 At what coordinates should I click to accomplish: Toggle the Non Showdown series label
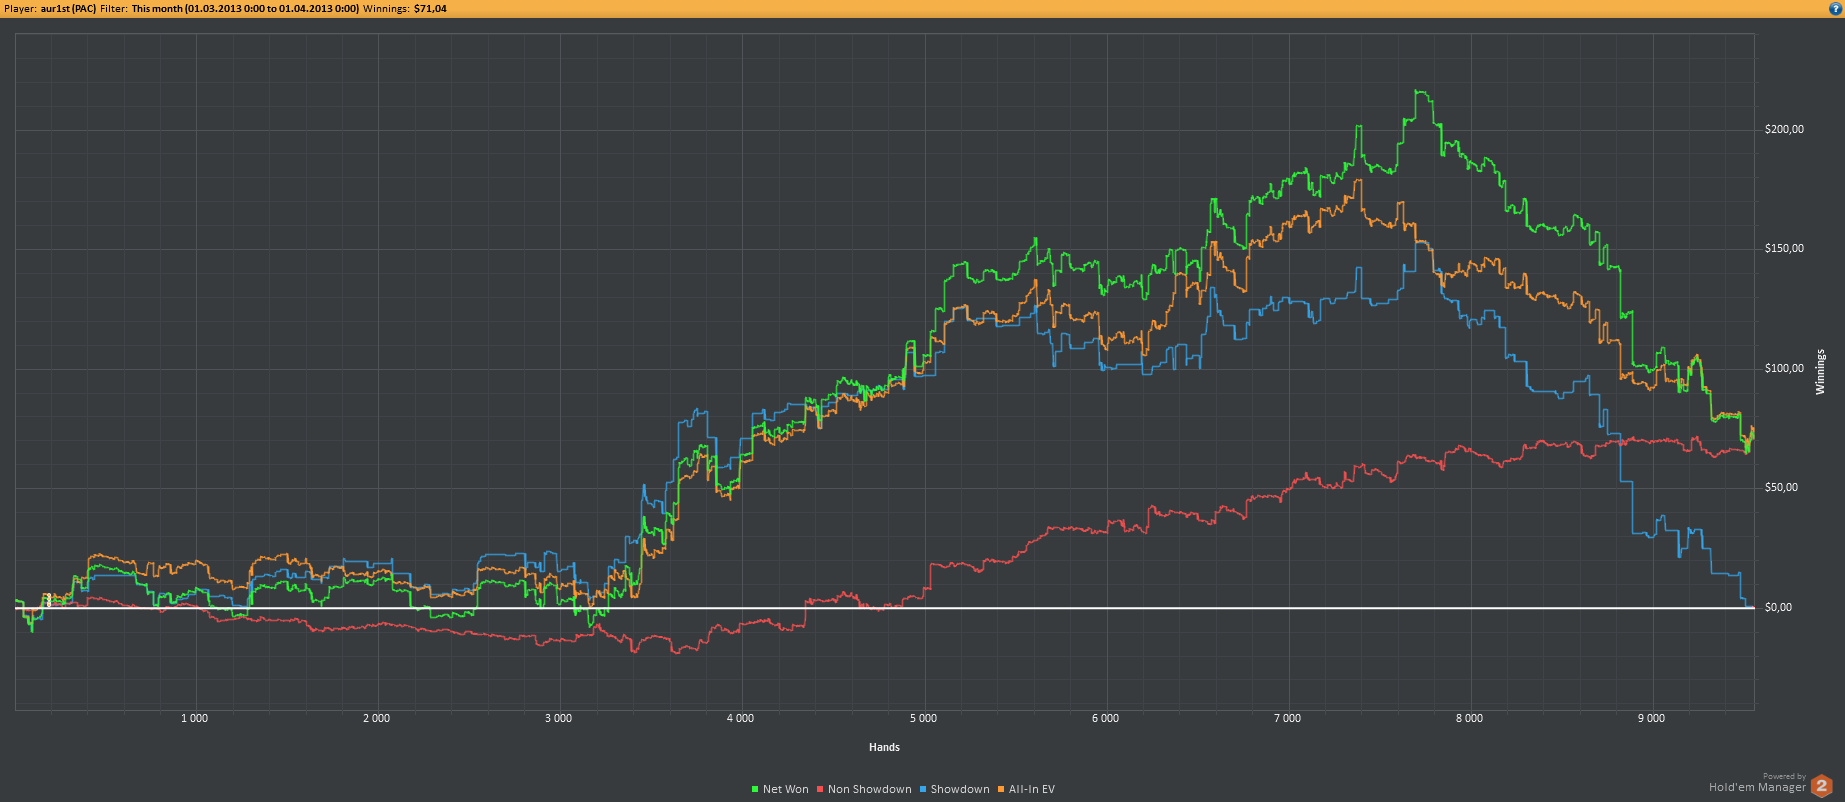click(869, 790)
